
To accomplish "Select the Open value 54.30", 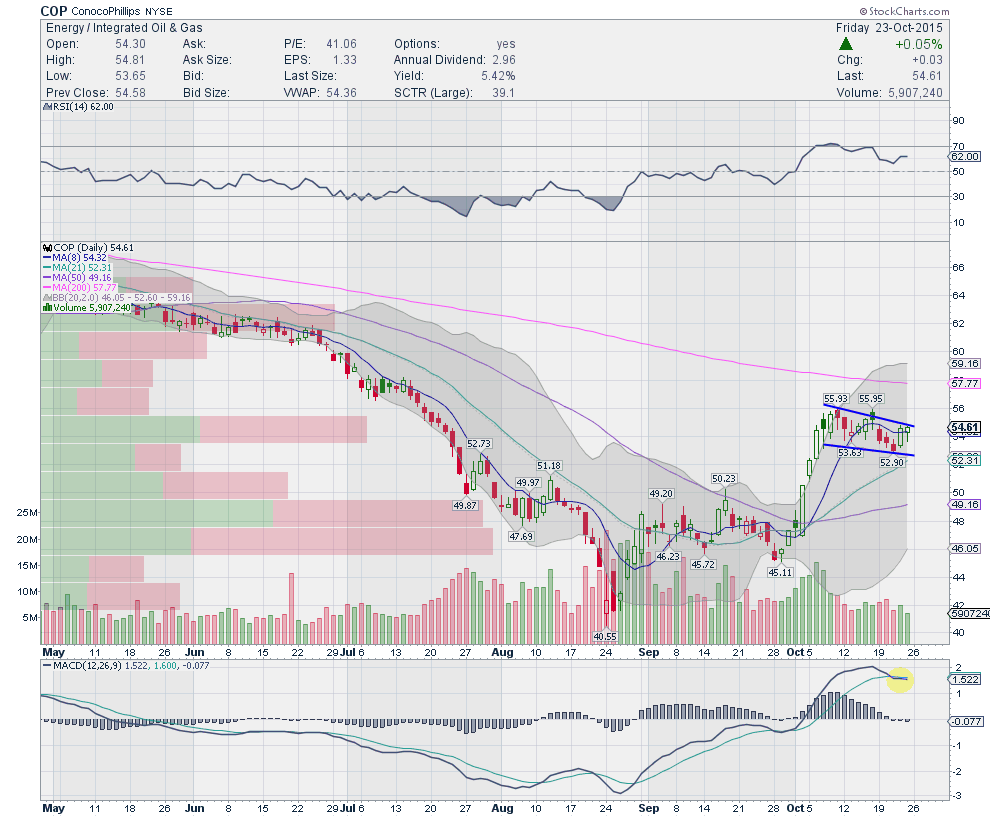I will pyautogui.click(x=130, y=44).
